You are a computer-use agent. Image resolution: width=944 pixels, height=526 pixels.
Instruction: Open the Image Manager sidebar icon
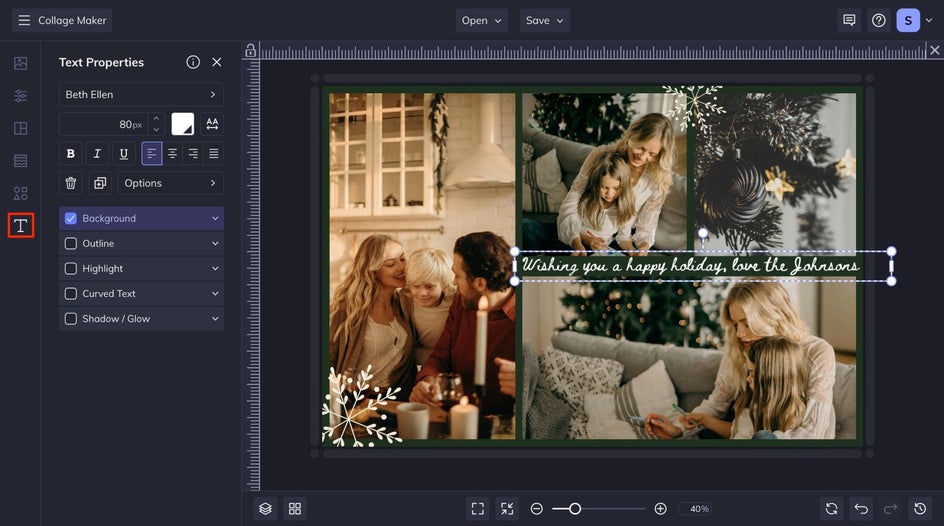pyautogui.click(x=20, y=63)
